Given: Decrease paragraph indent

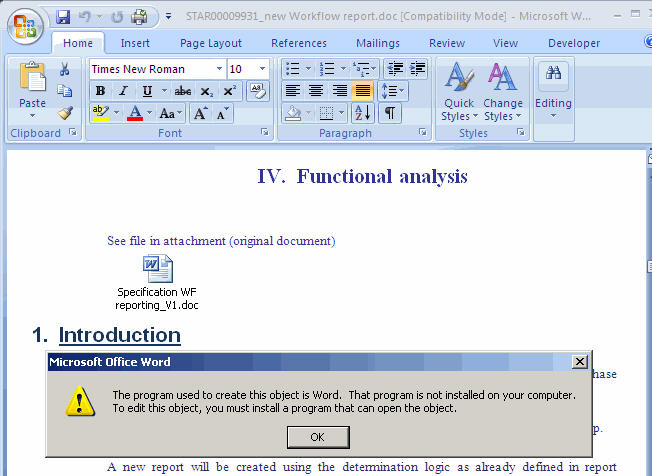Looking at the screenshot, I should coord(395,69).
